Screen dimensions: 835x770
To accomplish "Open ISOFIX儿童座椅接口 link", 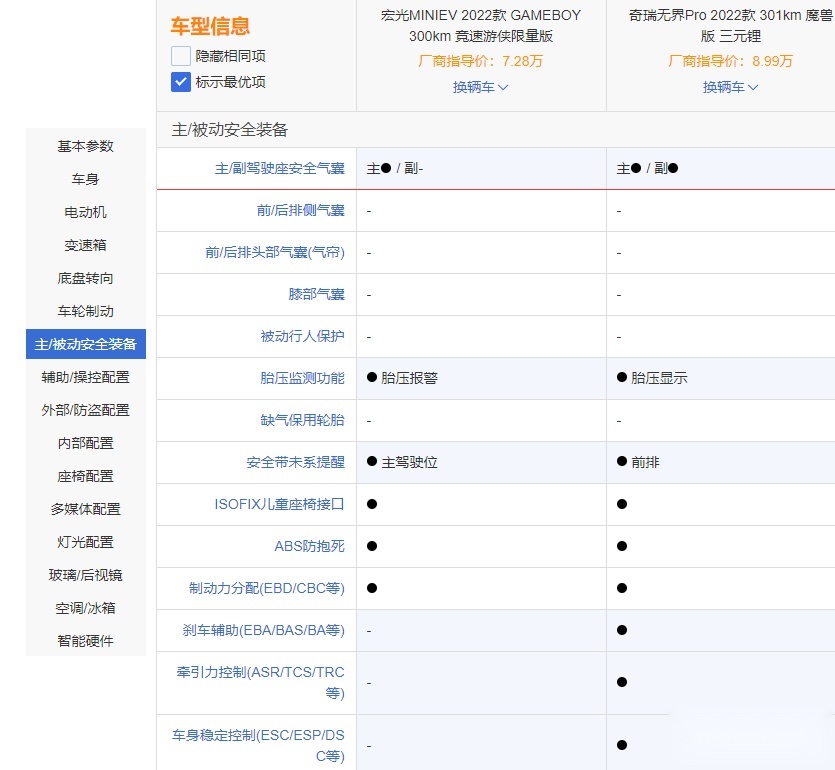I will (x=280, y=504).
